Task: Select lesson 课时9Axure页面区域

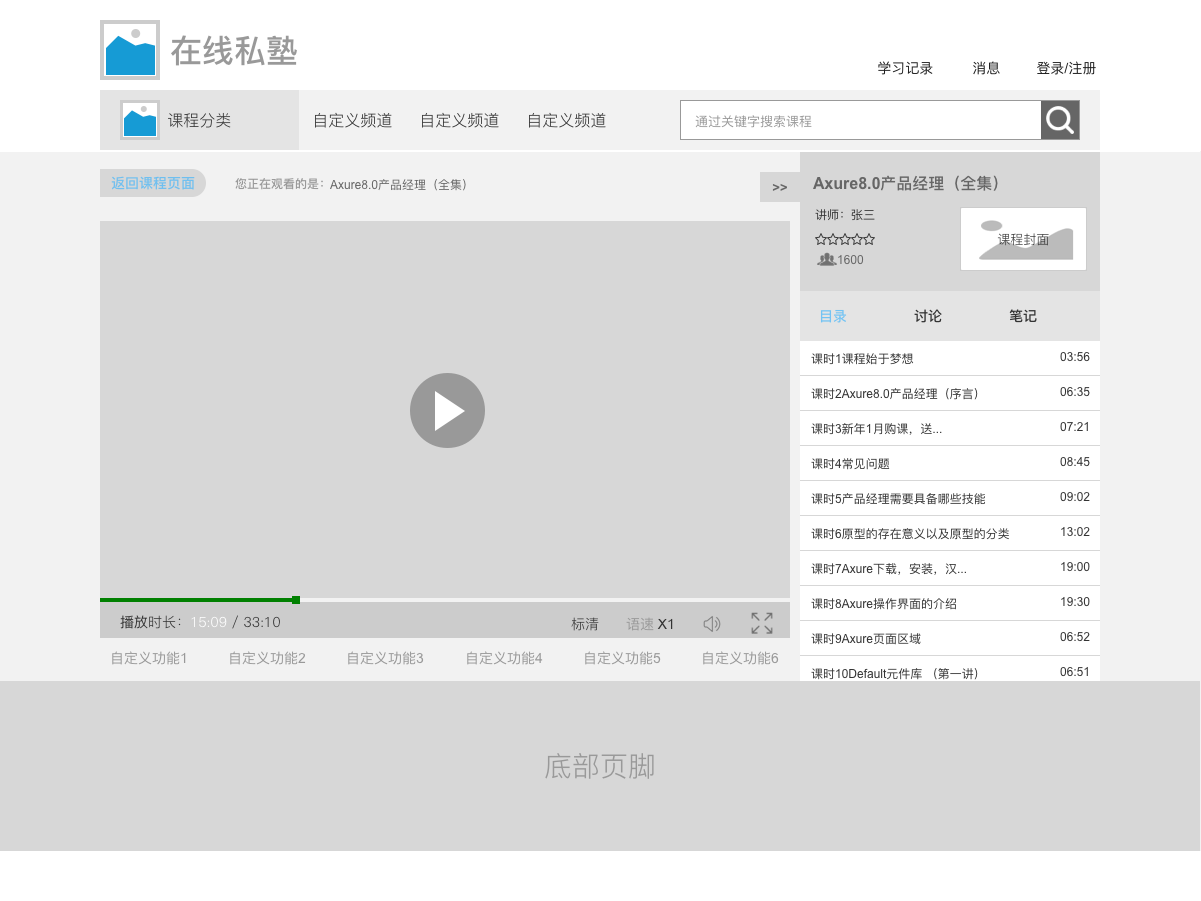Action: click(950, 638)
